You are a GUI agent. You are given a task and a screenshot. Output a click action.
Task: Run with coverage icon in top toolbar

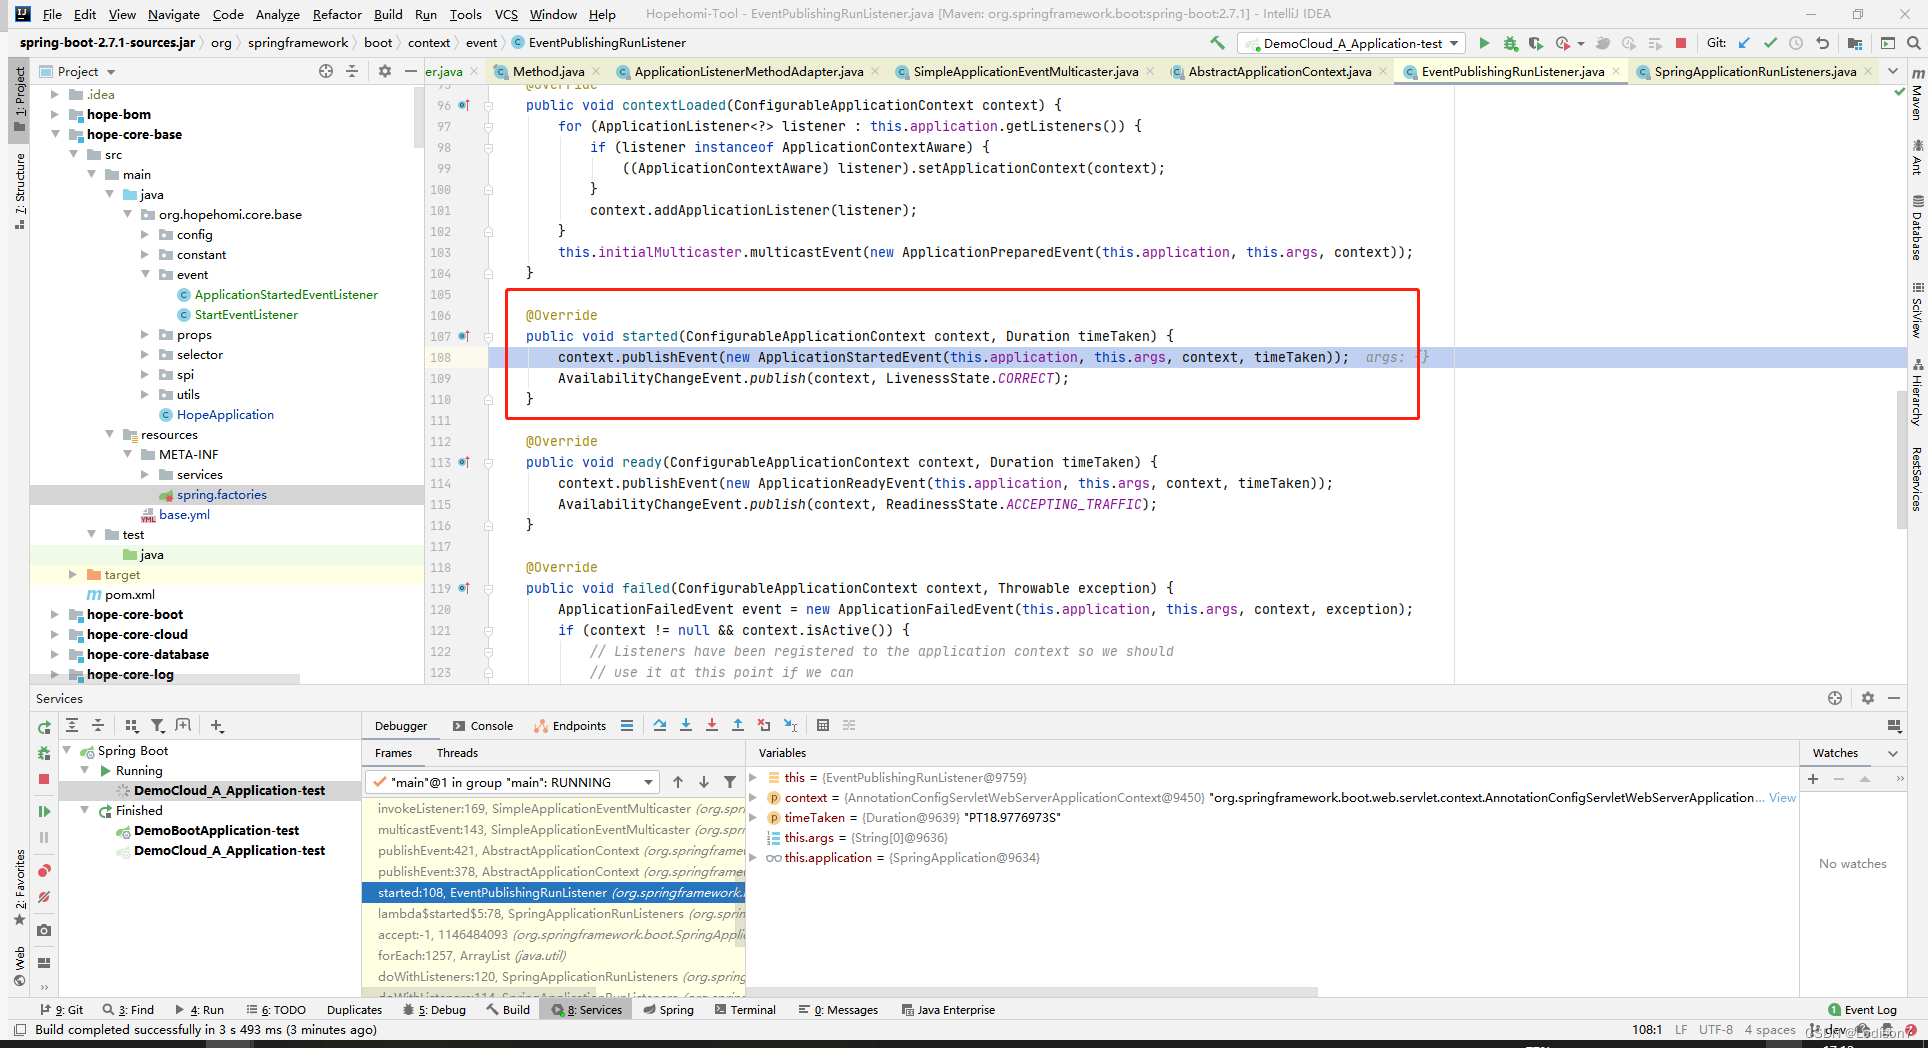coord(1536,43)
